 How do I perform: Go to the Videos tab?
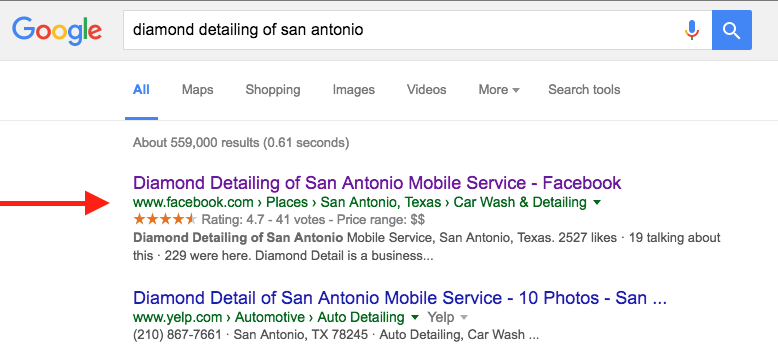click(x=427, y=90)
